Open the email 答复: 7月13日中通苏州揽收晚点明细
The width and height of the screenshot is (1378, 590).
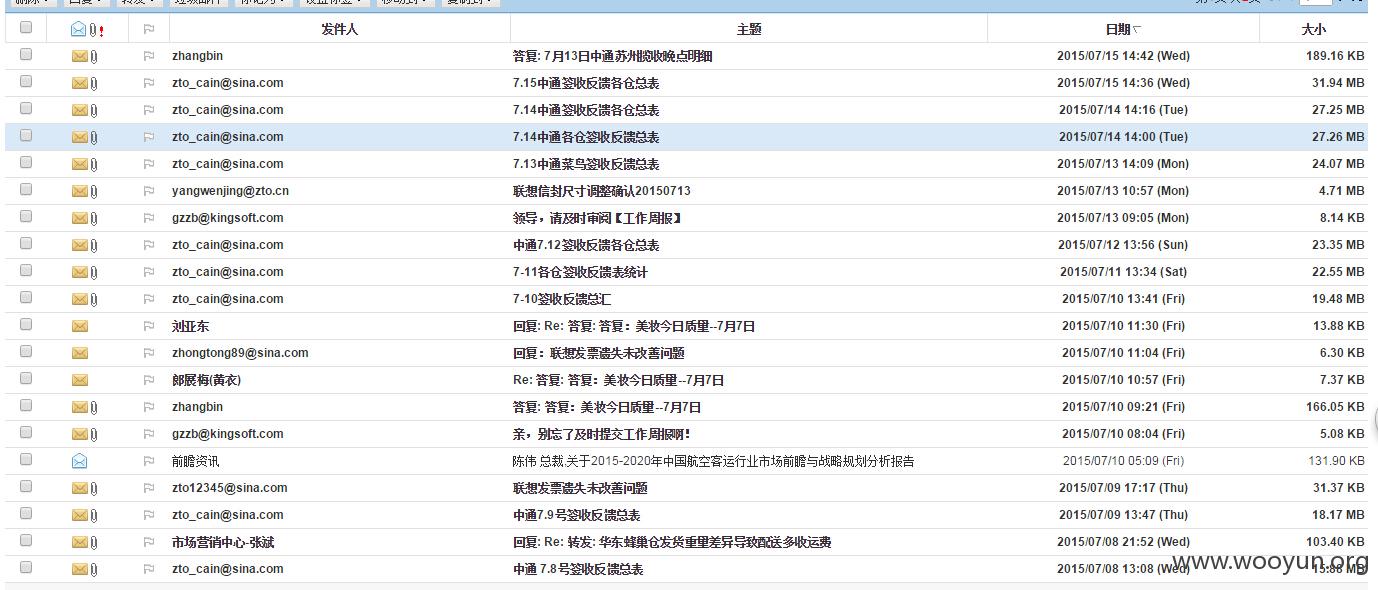[x=613, y=56]
